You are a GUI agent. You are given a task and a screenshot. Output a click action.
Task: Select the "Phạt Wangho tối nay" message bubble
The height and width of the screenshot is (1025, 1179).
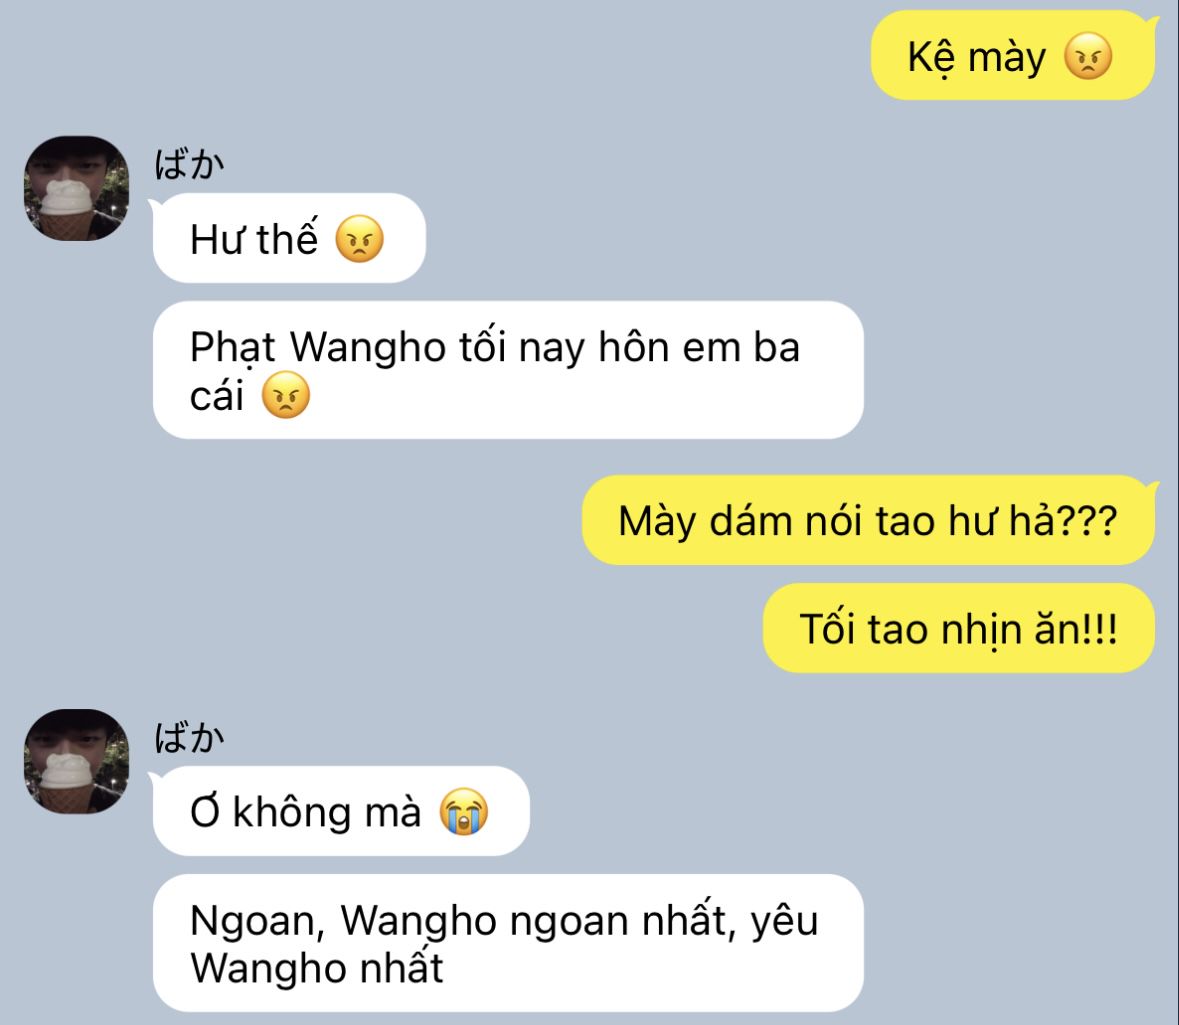tap(508, 370)
